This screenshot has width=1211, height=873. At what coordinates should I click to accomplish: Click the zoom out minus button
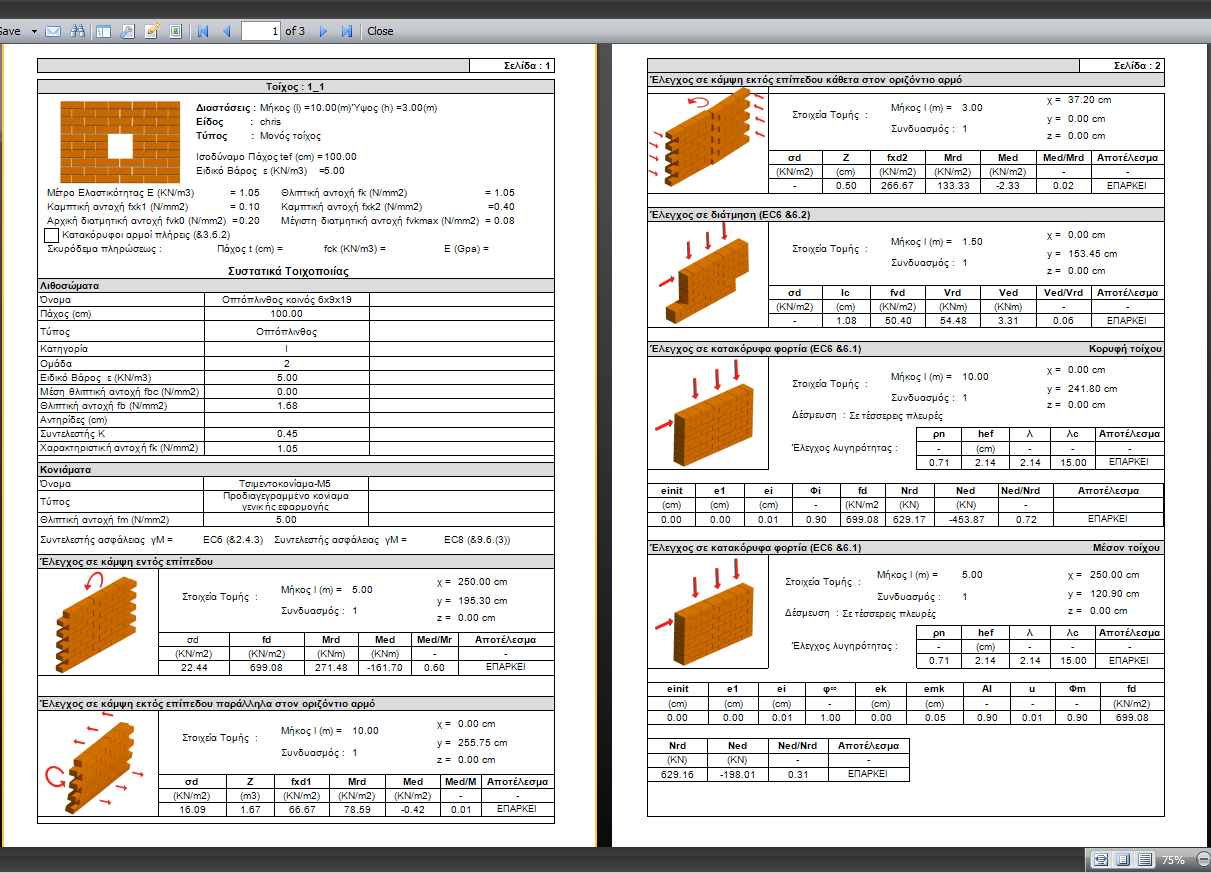point(1203,860)
